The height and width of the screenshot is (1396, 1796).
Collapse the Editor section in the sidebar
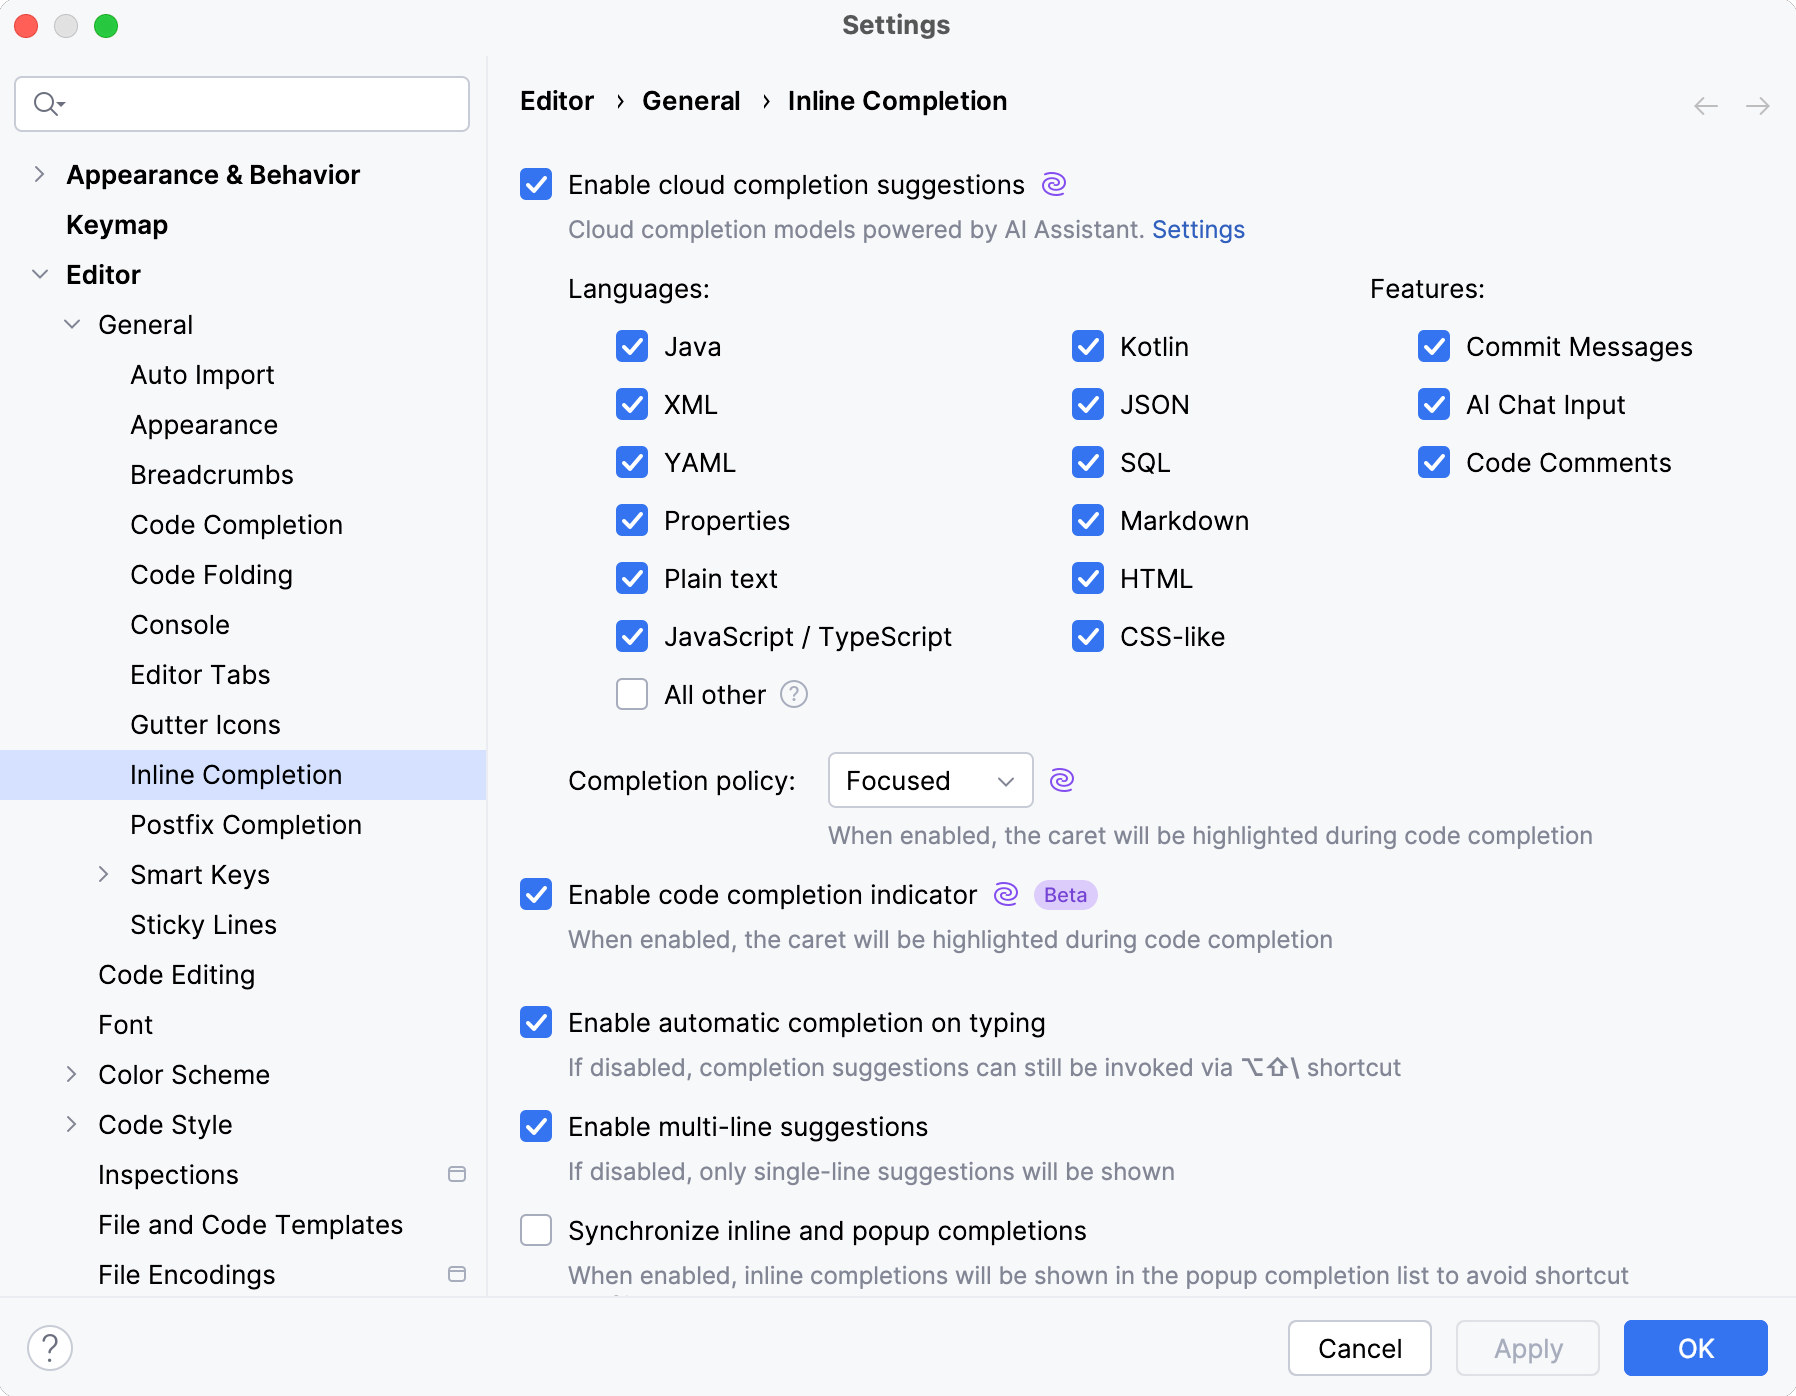tap(40, 274)
